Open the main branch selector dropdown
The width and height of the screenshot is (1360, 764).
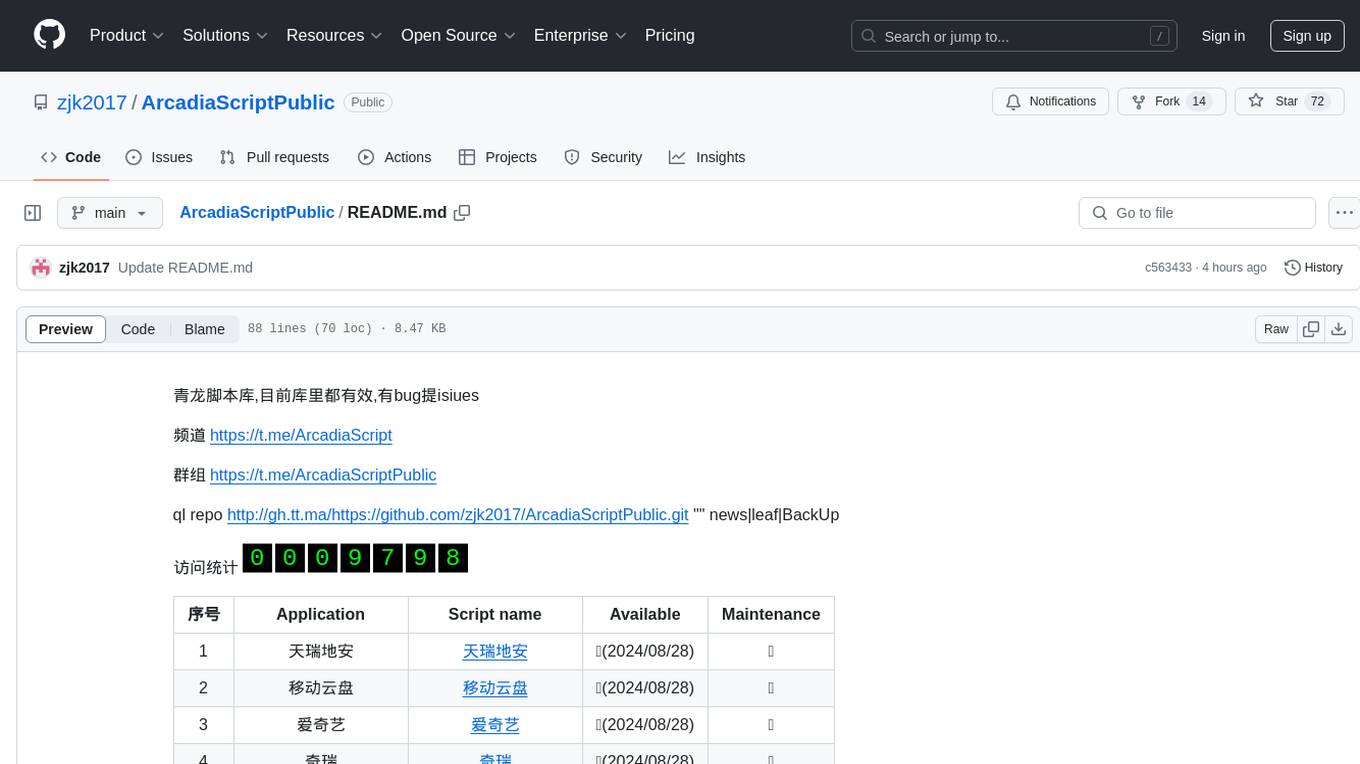(x=110, y=213)
